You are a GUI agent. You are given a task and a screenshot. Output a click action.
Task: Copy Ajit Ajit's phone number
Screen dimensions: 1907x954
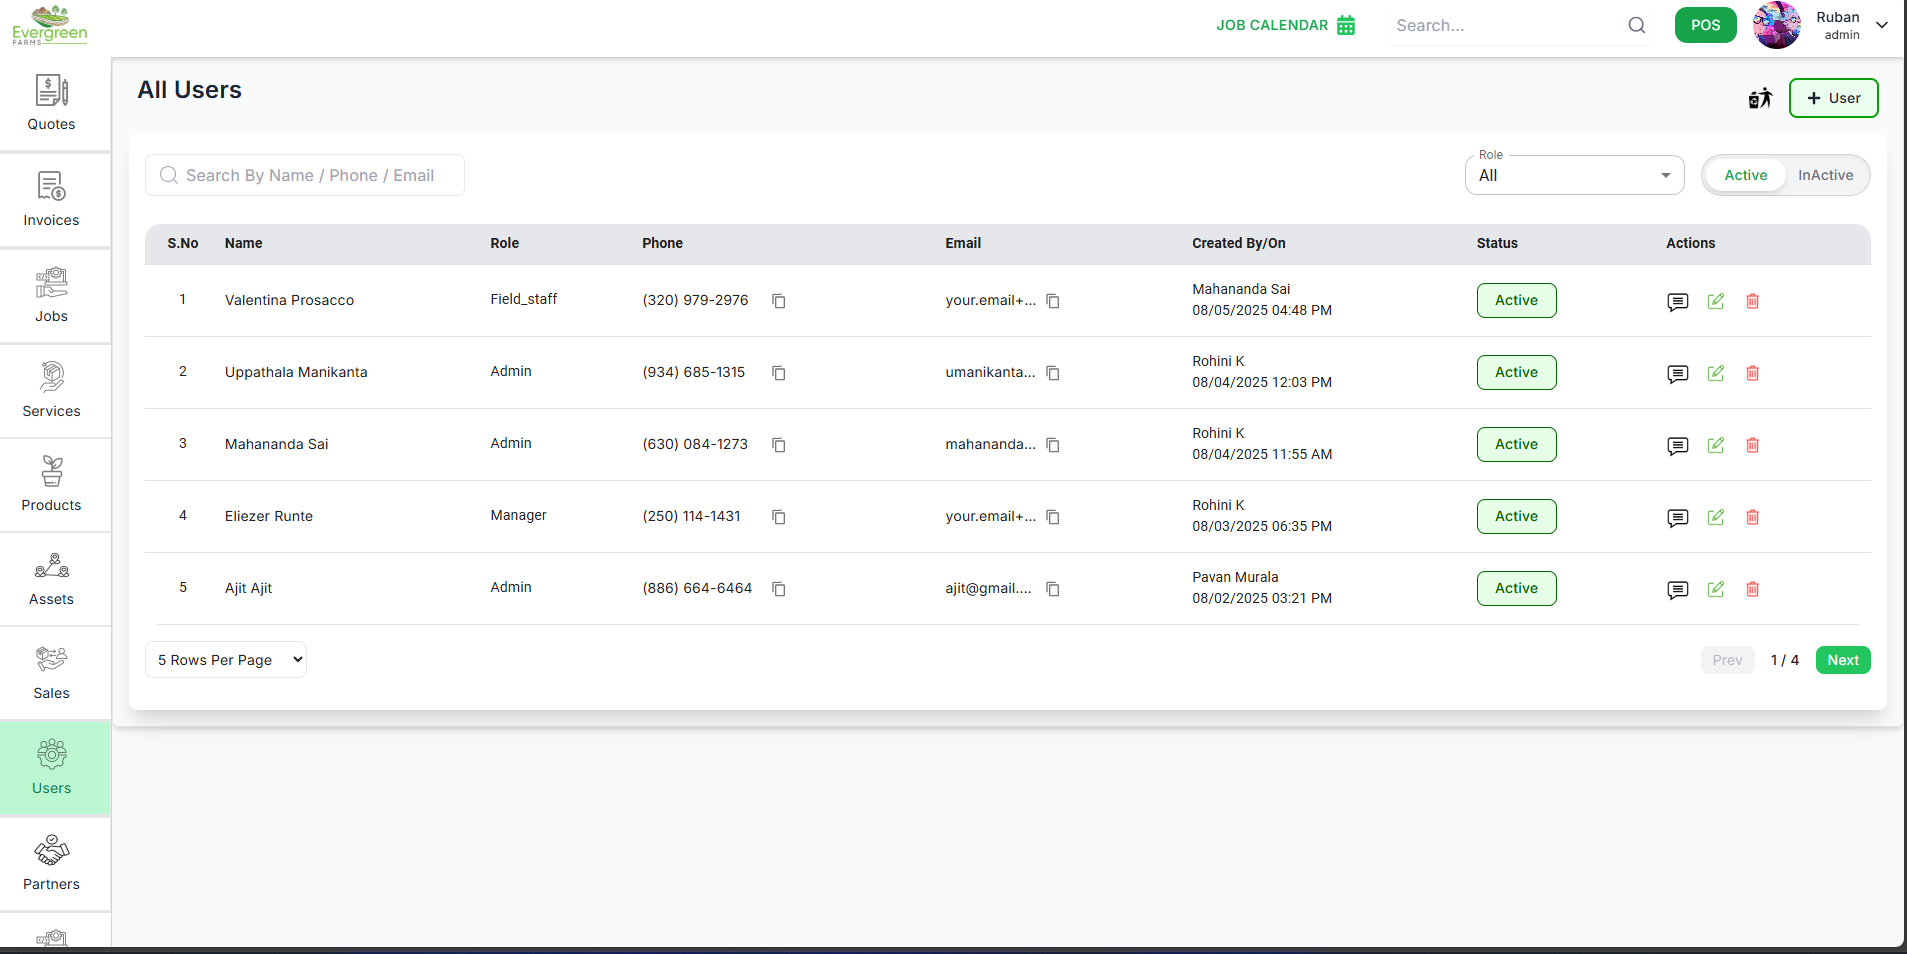(x=779, y=589)
